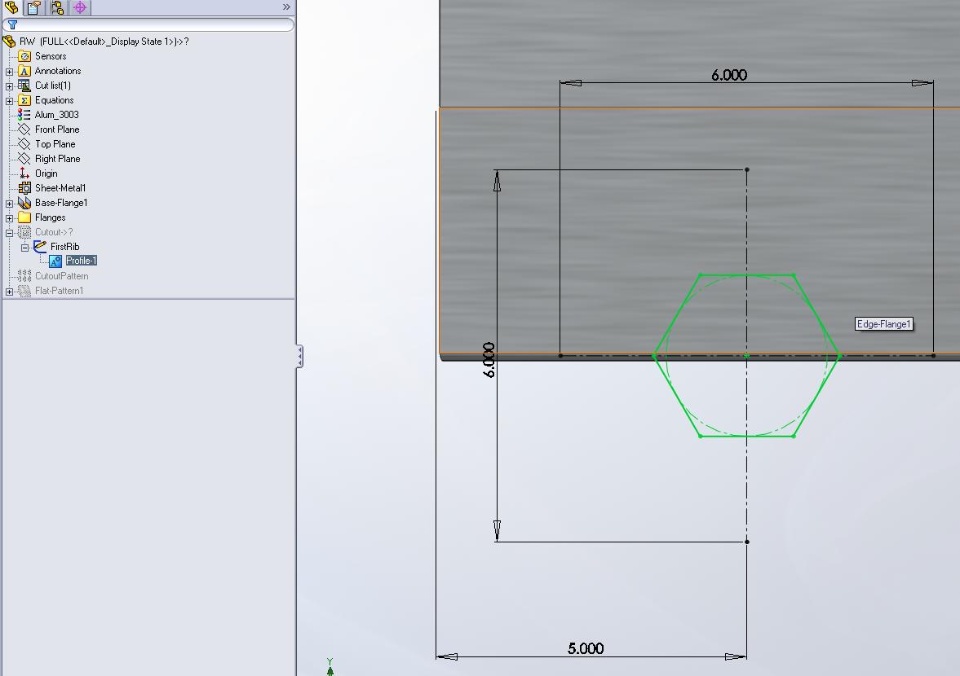
Task: Click the Annotations folder icon
Action: pyautogui.click(x=24, y=71)
